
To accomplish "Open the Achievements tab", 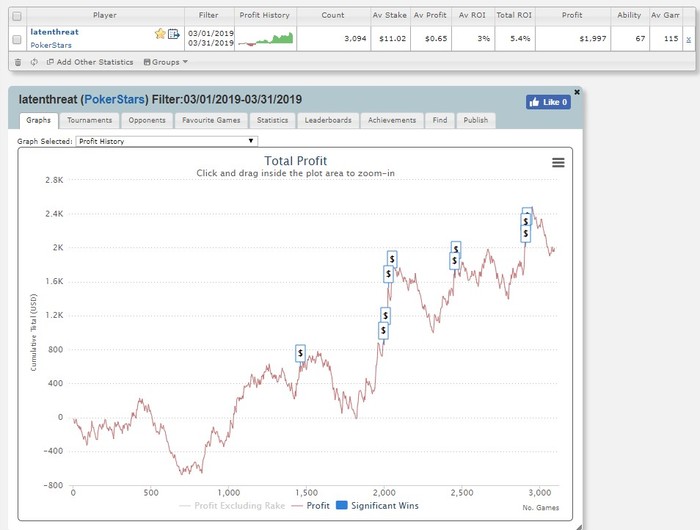I will [x=392, y=120].
